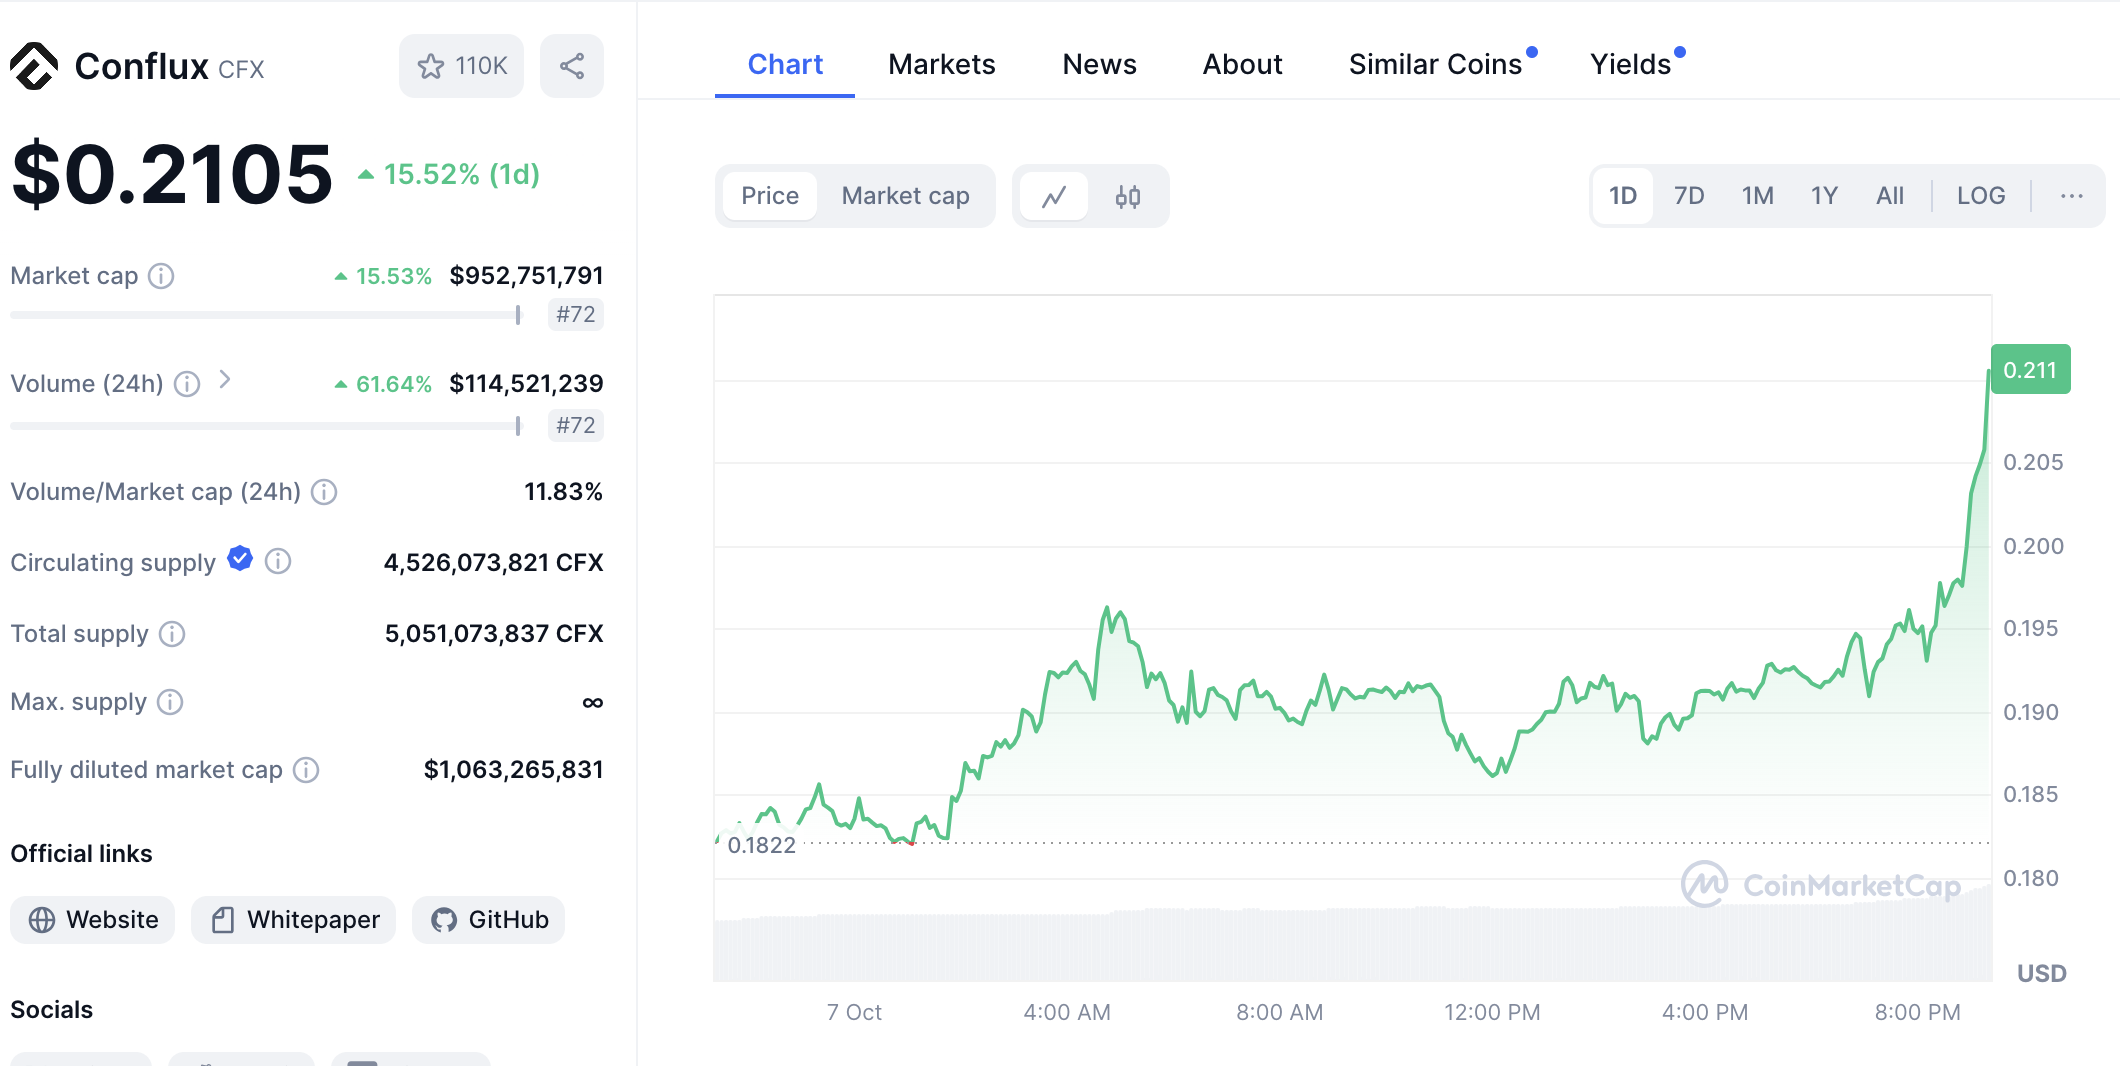
Task: Click the Market cap rank #72 badge
Action: (576, 315)
